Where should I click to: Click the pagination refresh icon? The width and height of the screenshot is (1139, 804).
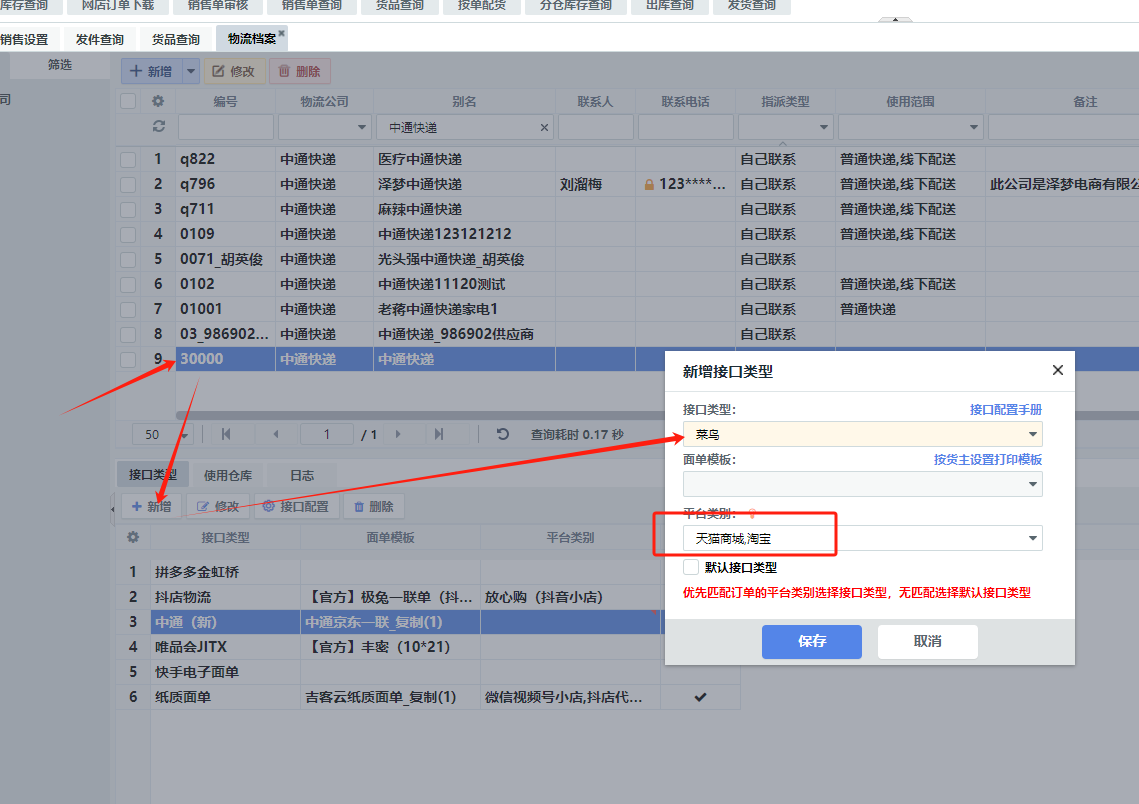(503, 434)
